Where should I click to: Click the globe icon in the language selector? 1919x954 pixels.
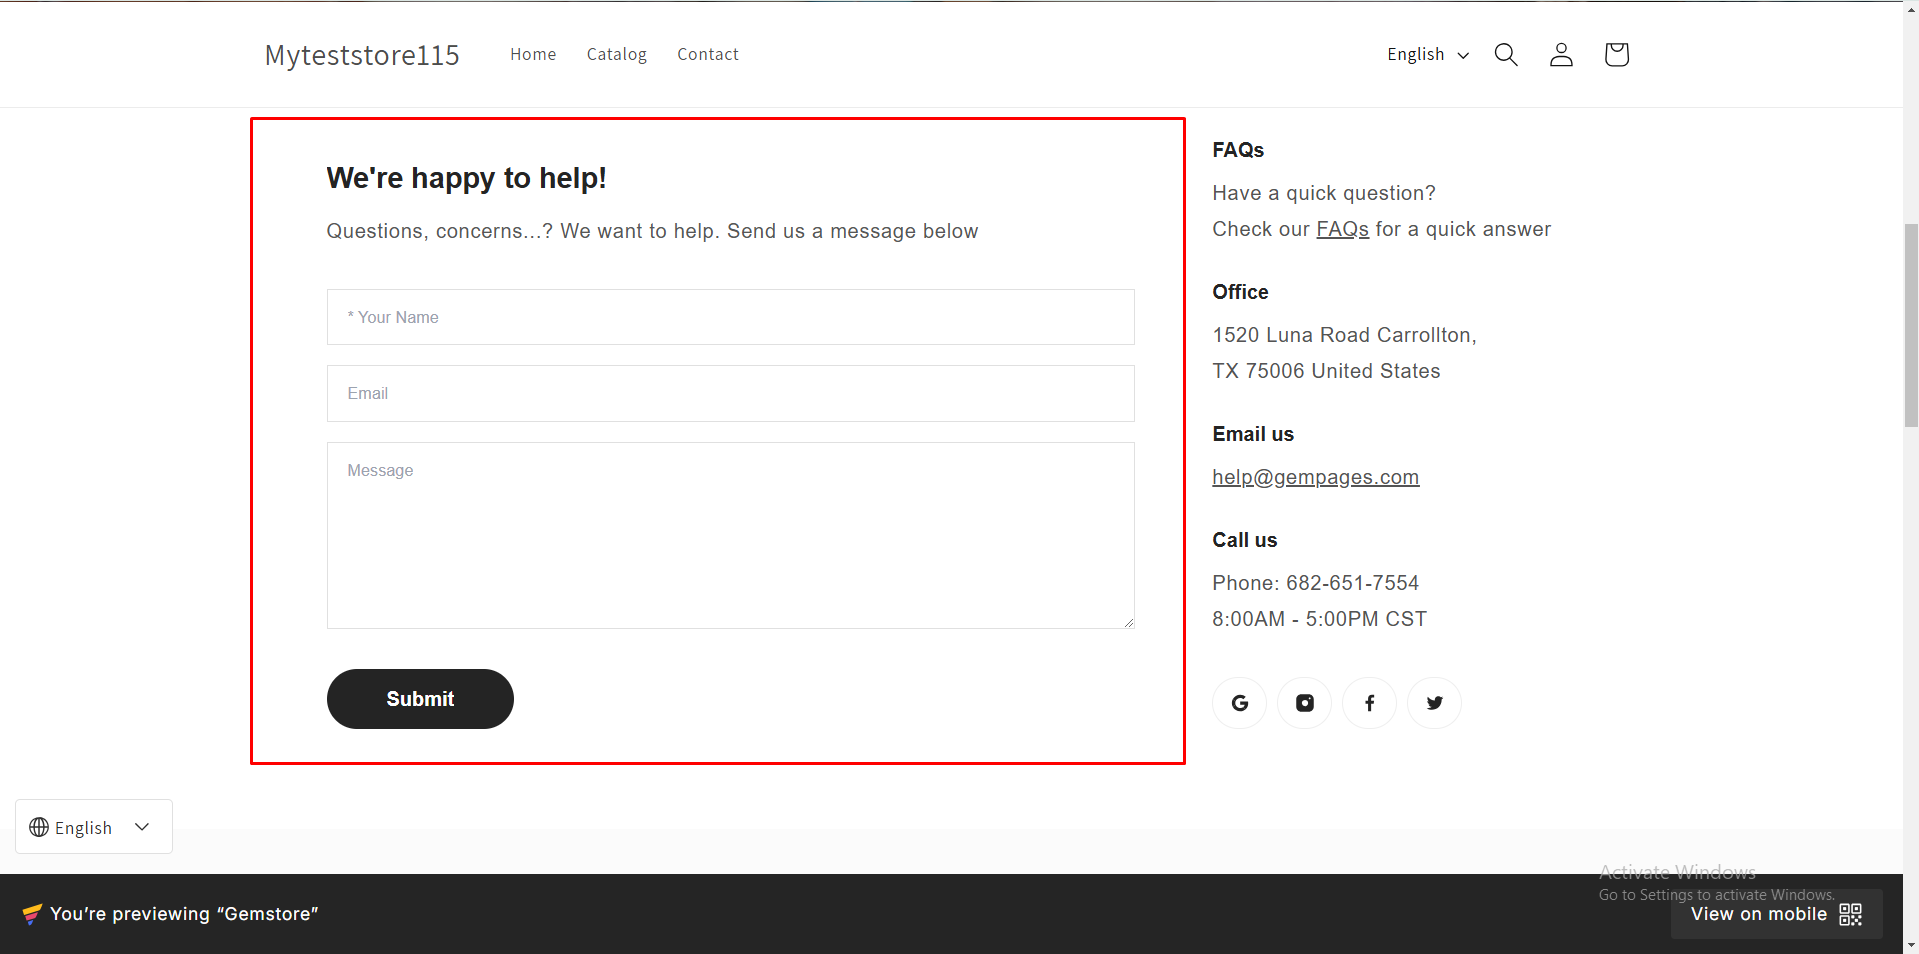pyautogui.click(x=39, y=827)
